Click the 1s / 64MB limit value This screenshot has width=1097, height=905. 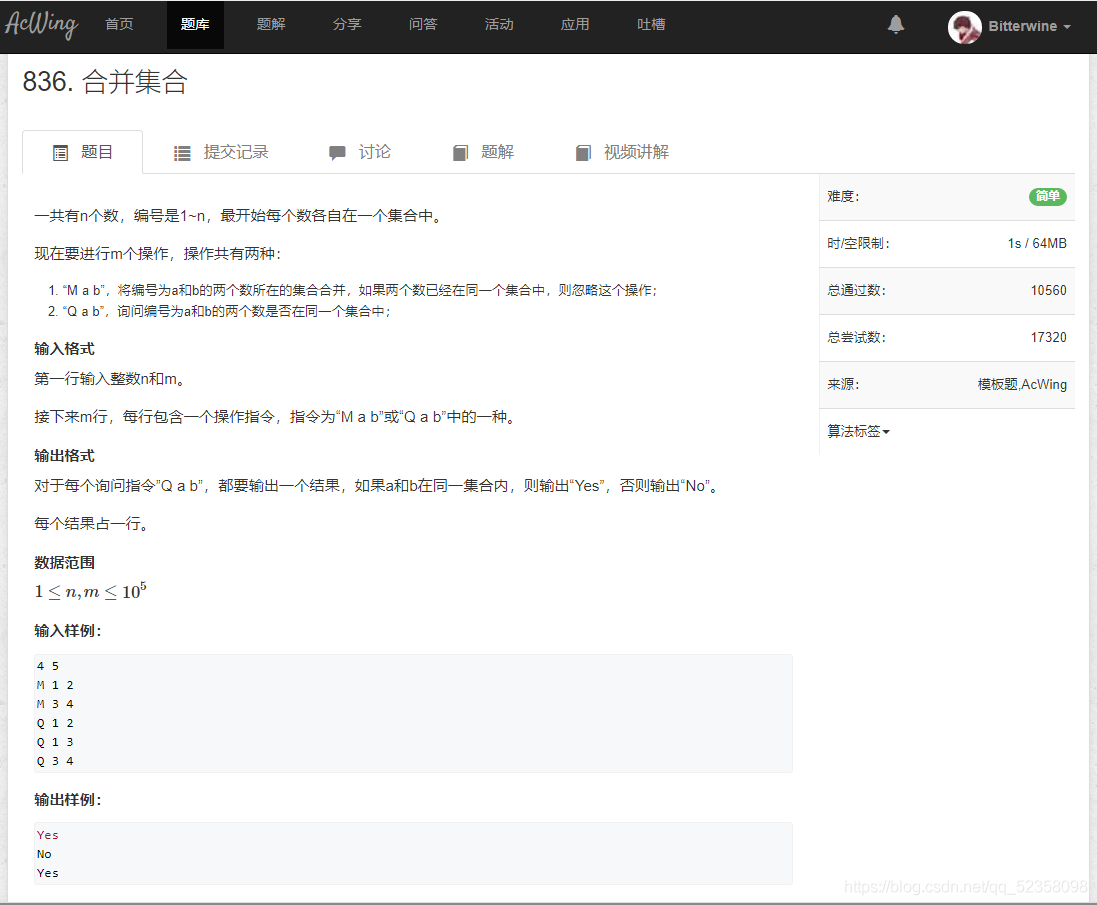point(1037,243)
